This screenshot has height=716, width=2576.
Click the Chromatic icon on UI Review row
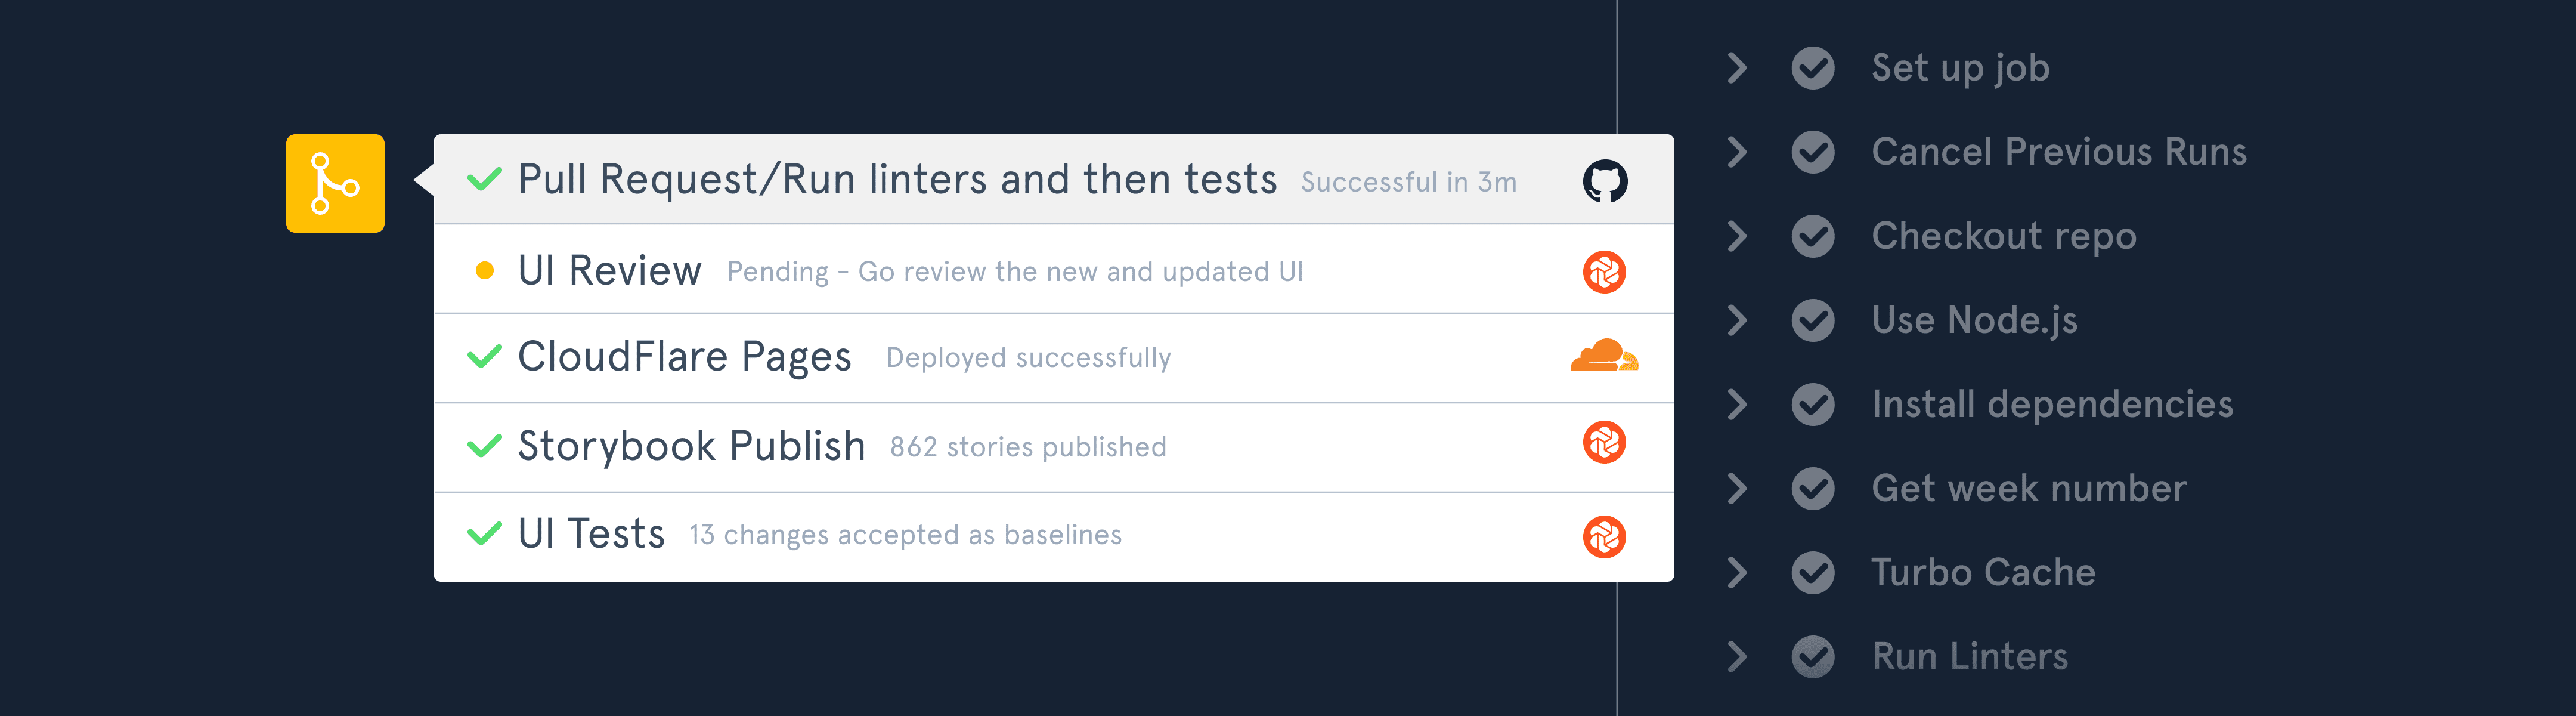(x=1604, y=272)
